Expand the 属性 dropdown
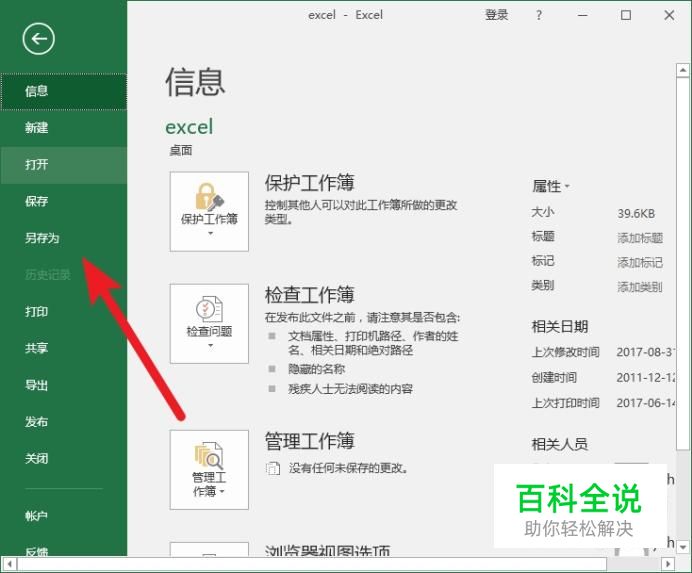Screen dimensions: 692x573 [551, 186]
